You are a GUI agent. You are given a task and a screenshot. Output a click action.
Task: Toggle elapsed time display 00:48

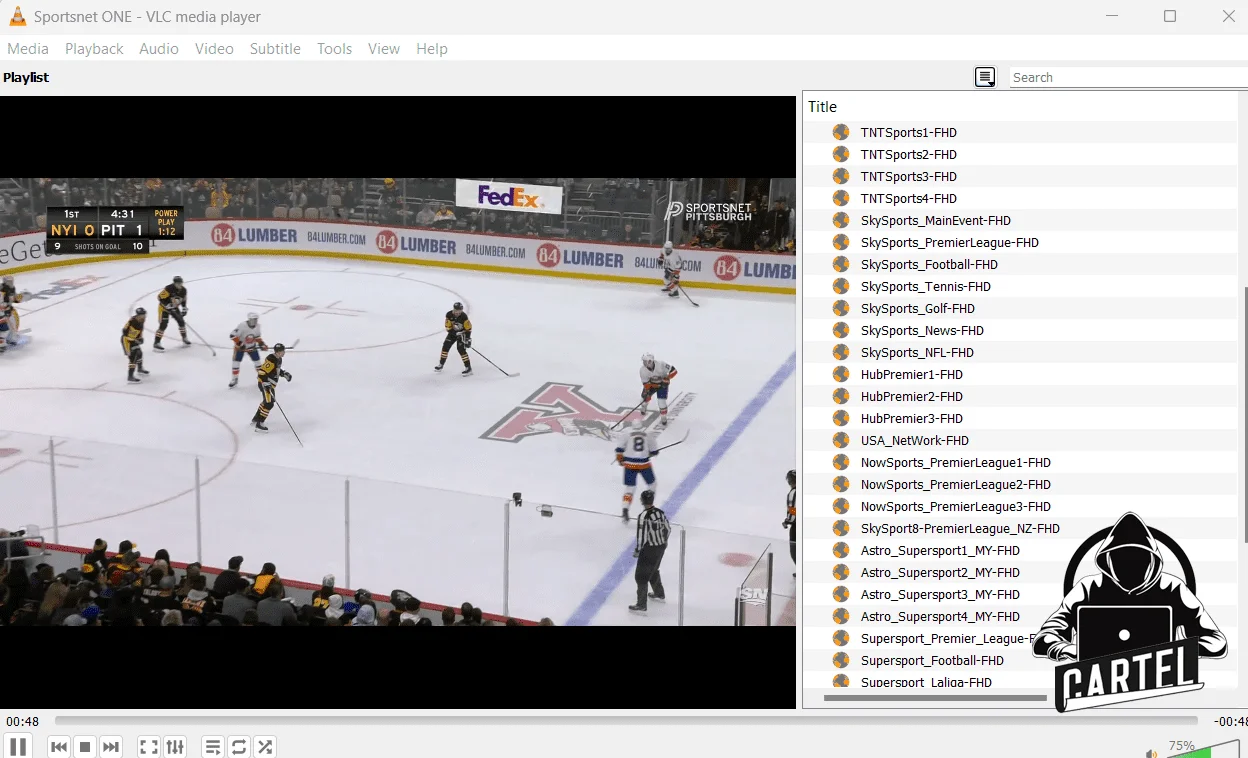(x=22, y=721)
